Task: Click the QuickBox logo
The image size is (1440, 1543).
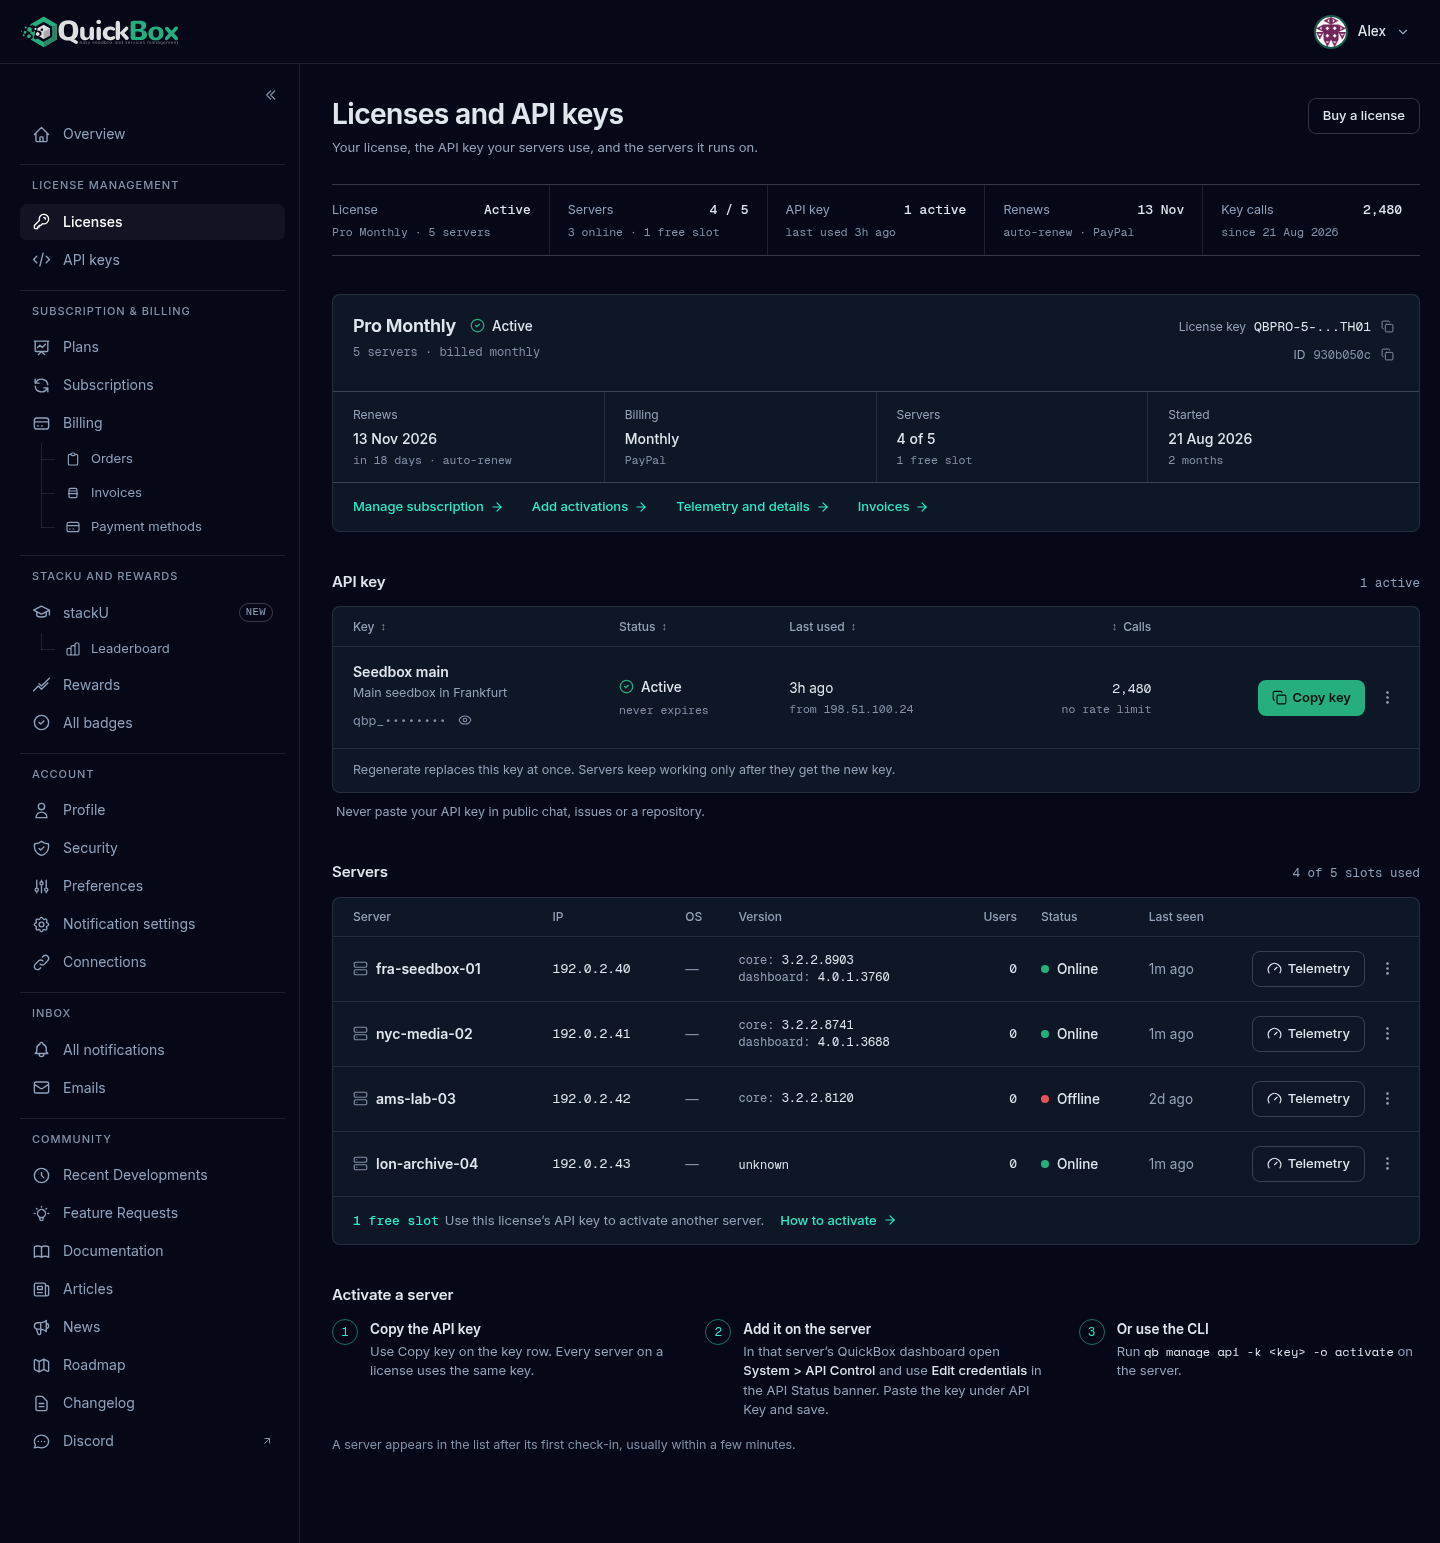Action: tap(100, 32)
